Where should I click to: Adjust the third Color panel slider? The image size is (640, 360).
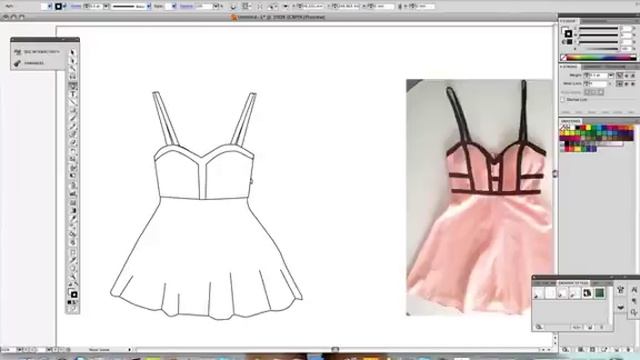[x=599, y=42]
